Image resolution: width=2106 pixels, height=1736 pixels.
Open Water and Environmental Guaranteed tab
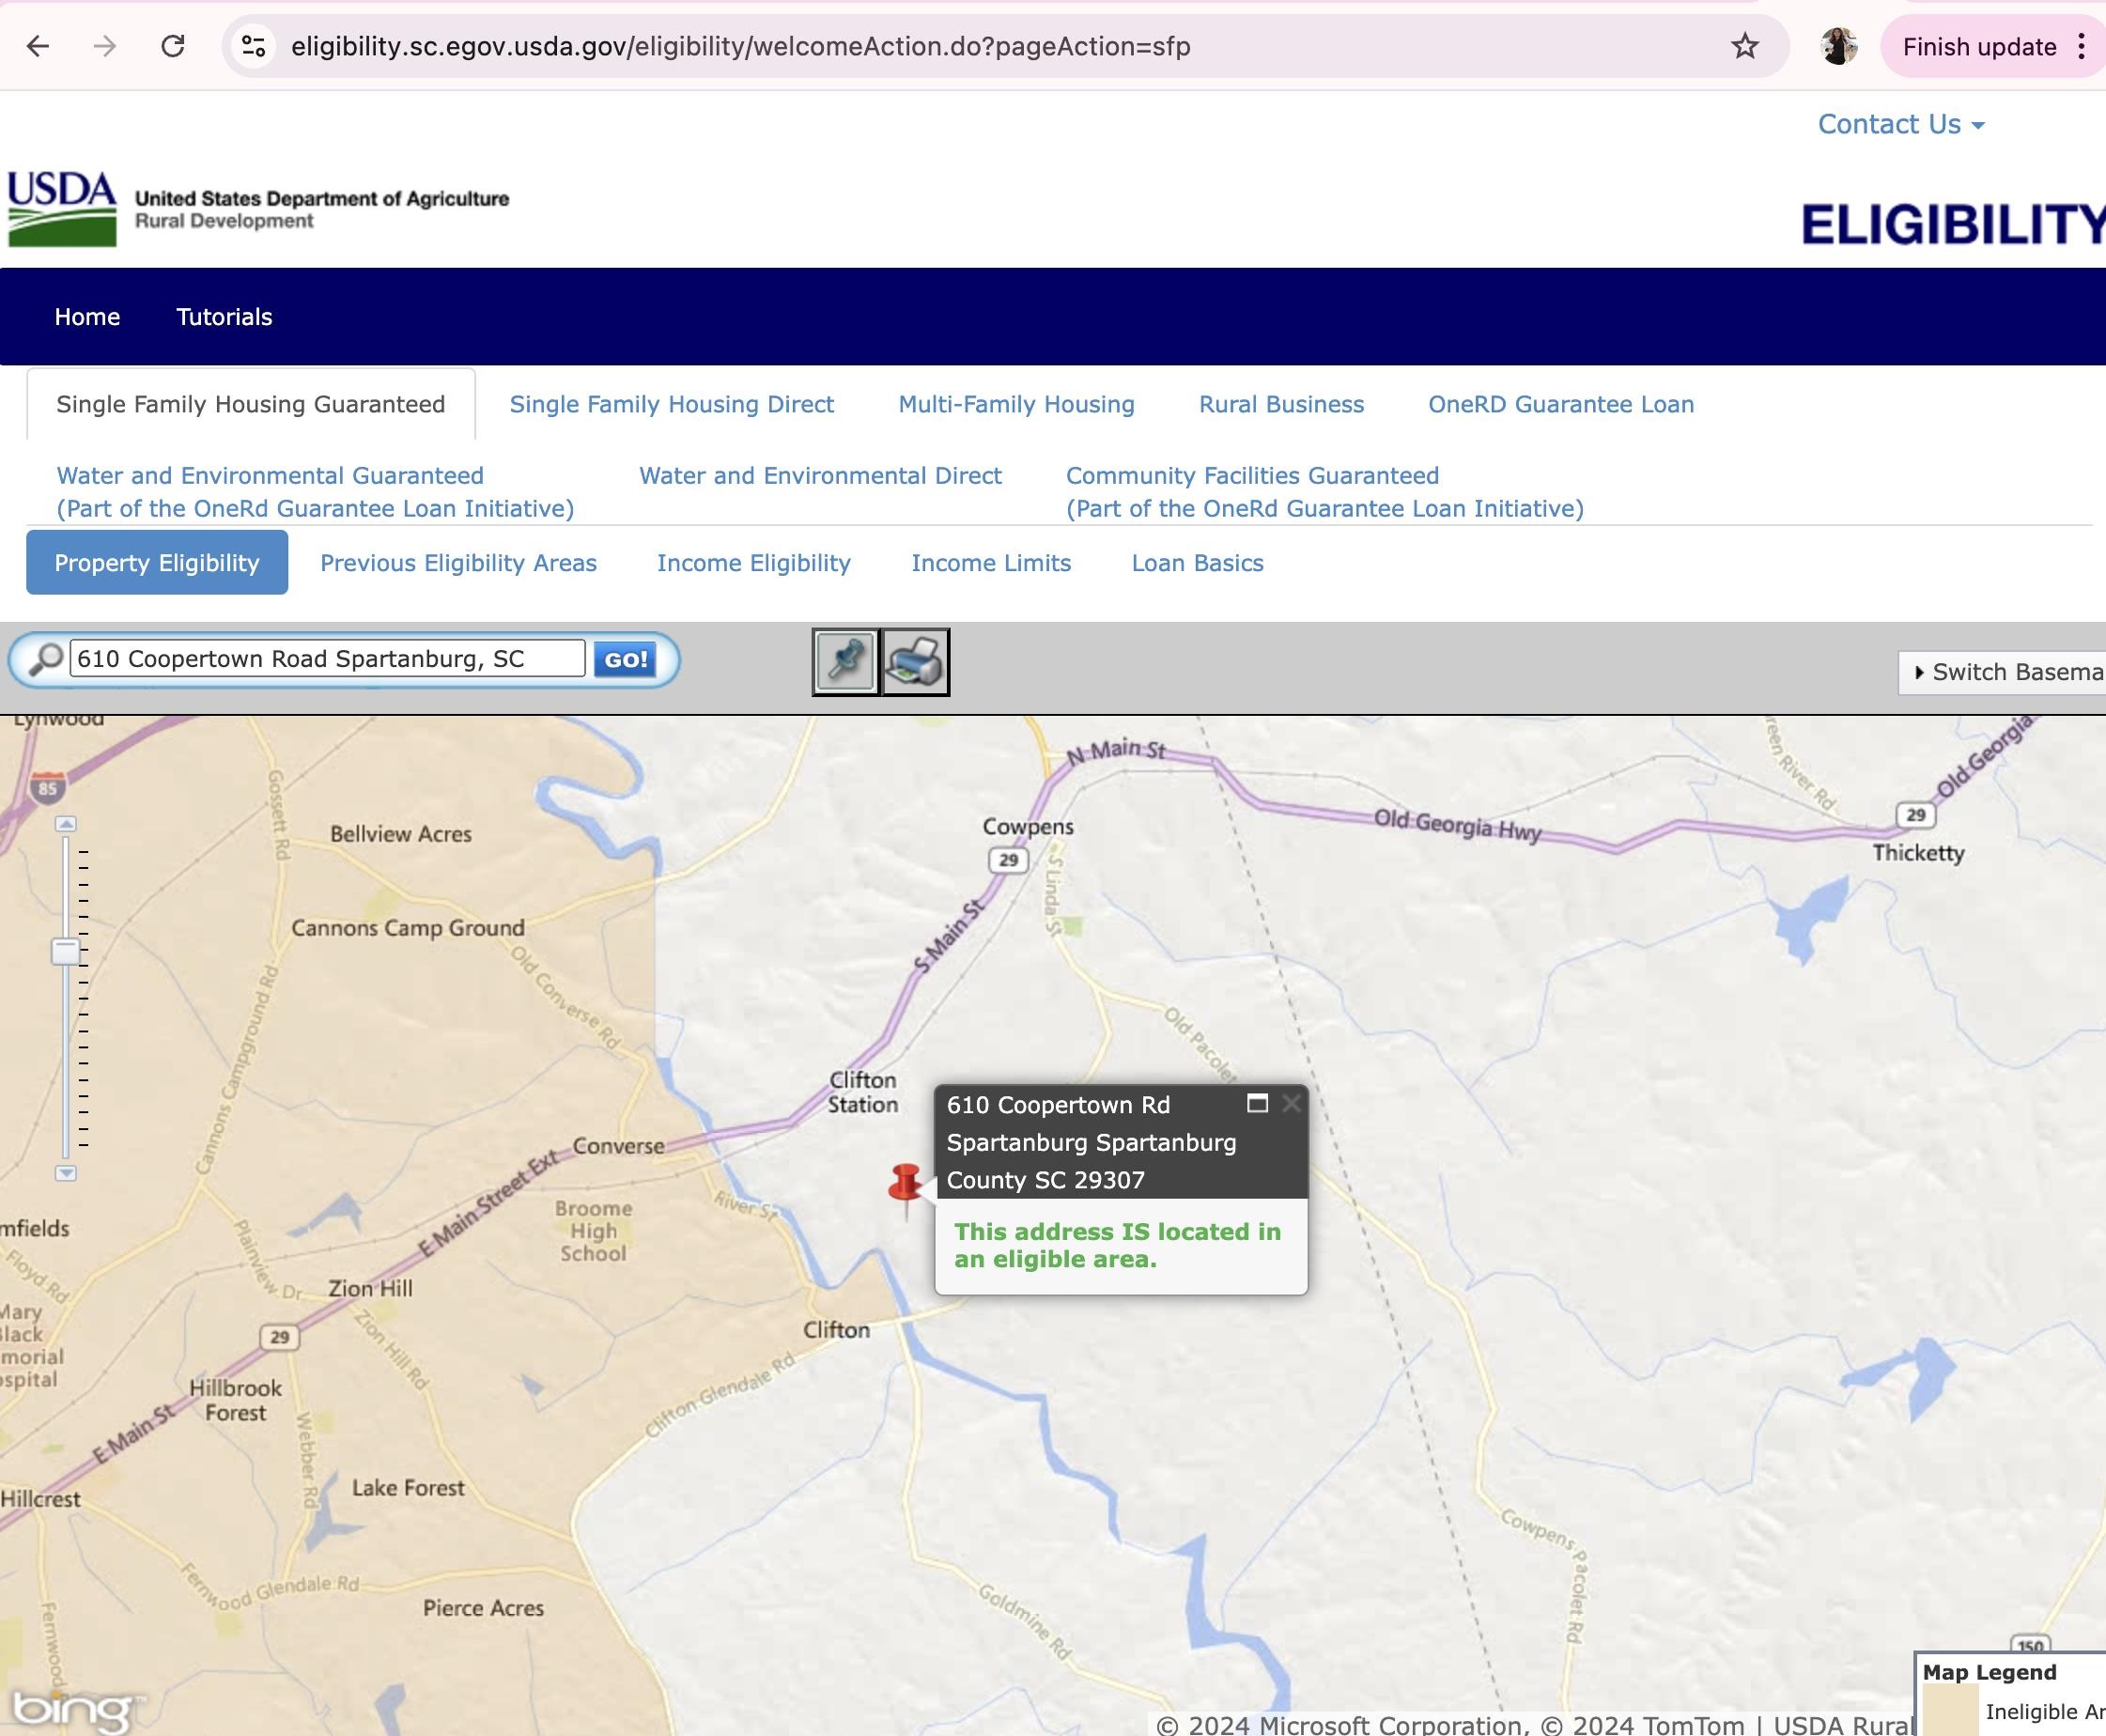pos(315,492)
